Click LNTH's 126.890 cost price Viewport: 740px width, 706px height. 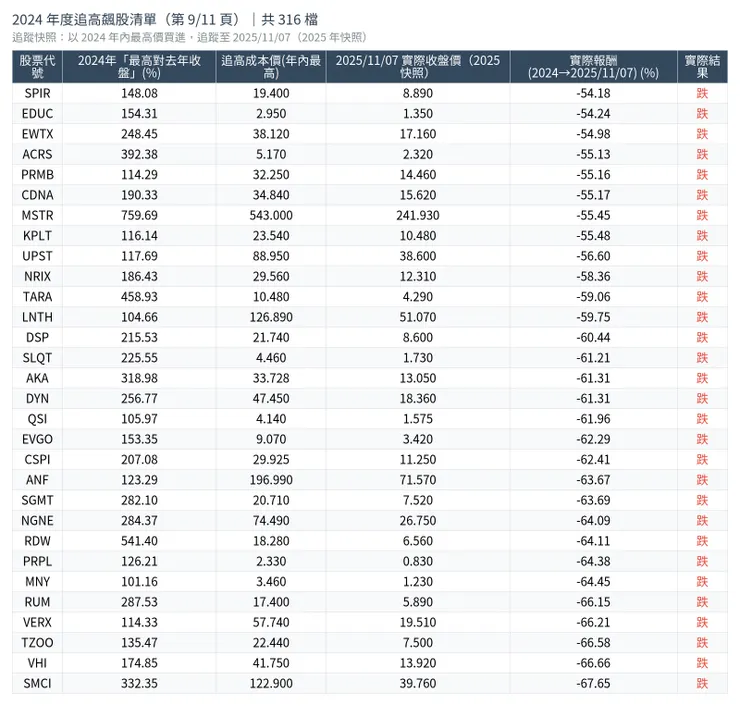coord(271,317)
